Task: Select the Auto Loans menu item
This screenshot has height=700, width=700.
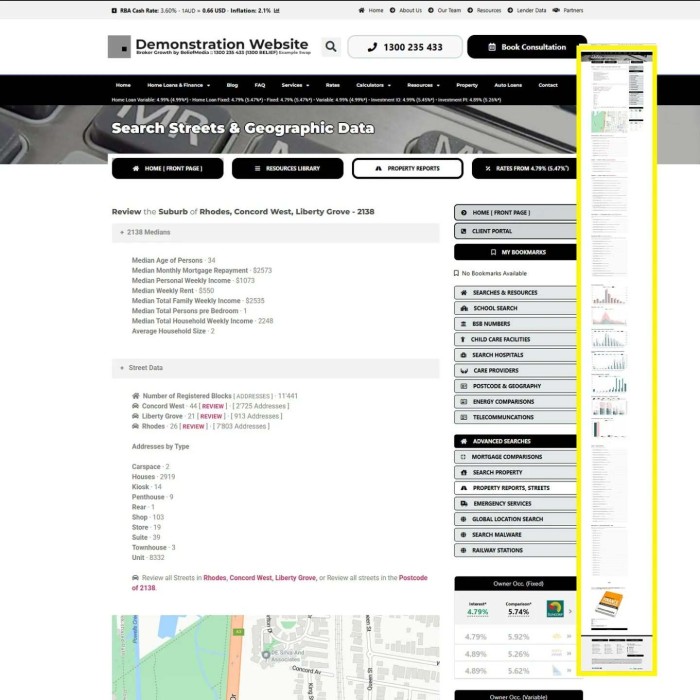Action: 508,85
